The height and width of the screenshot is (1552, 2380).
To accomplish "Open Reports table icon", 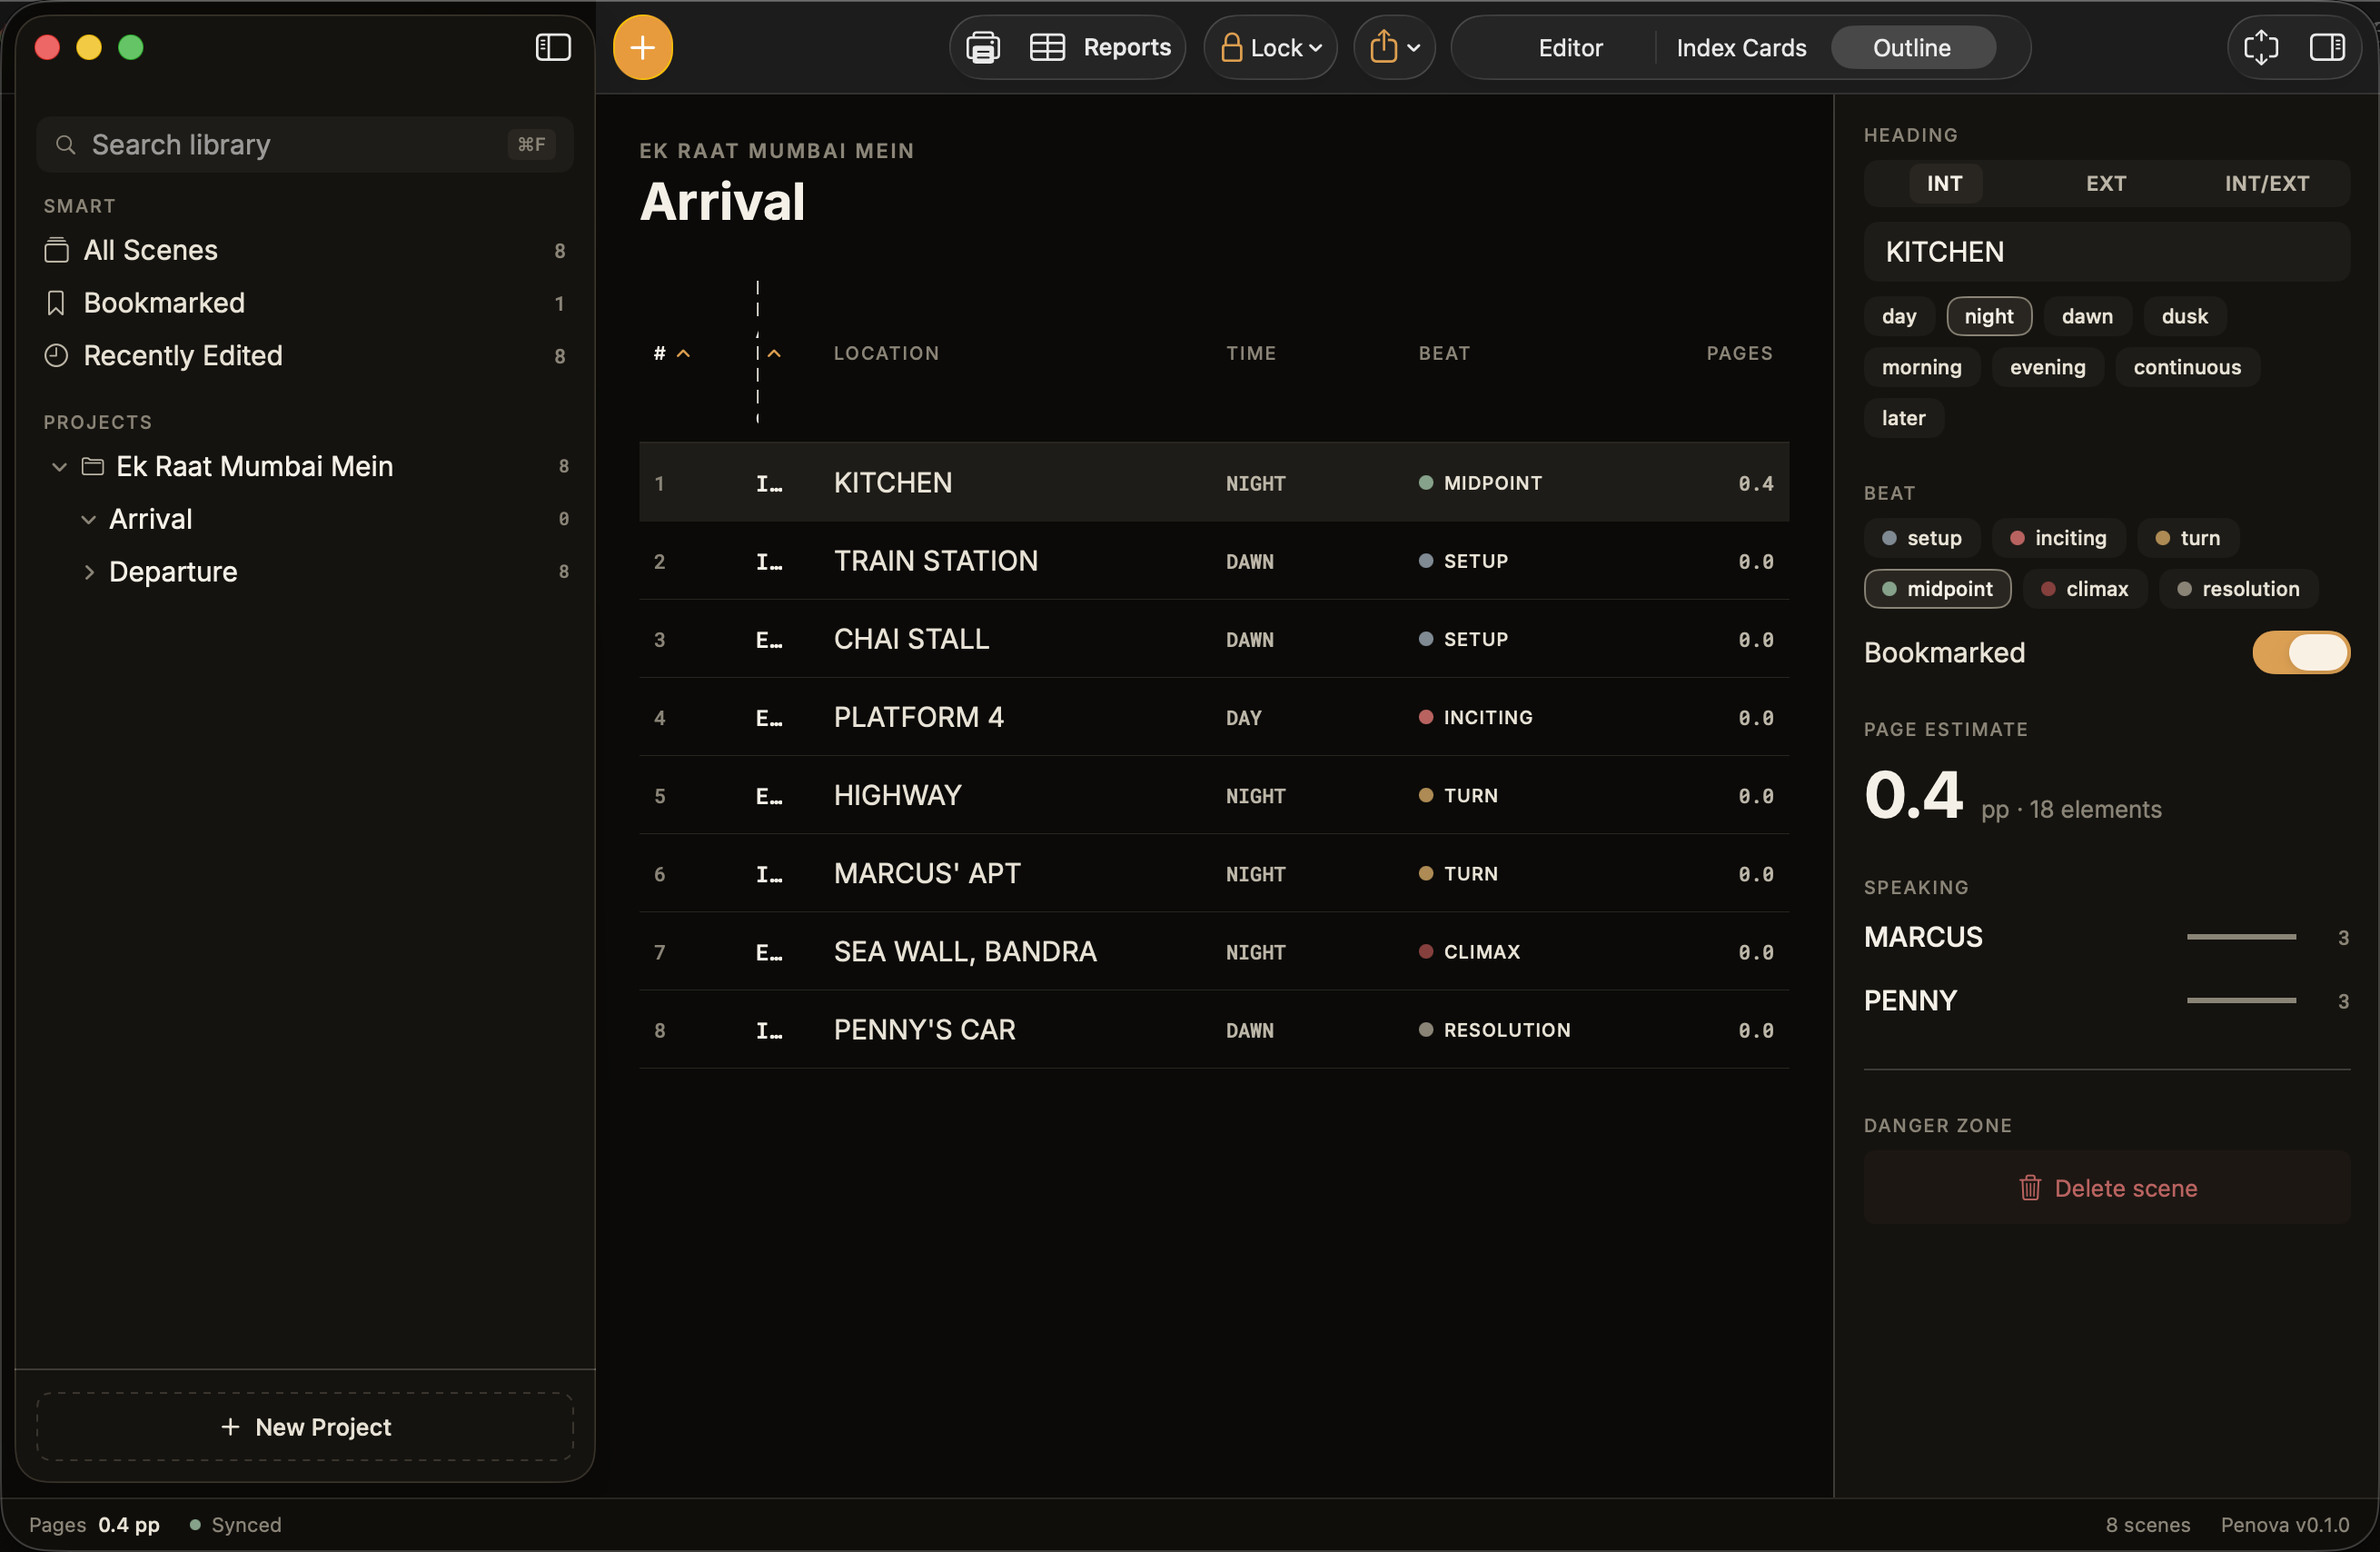I will 1047,47.
